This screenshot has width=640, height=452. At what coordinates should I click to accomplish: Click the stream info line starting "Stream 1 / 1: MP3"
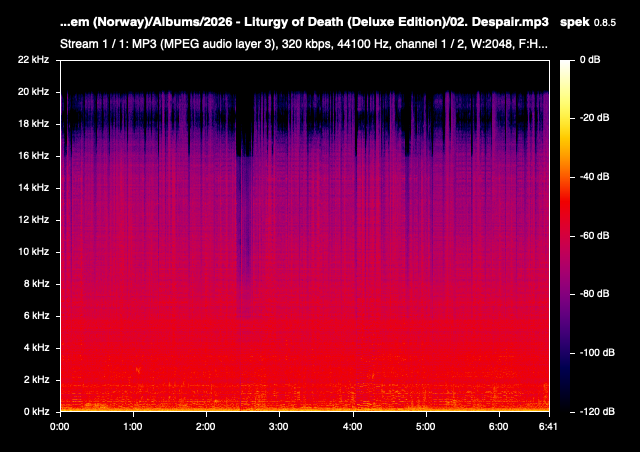click(304, 44)
